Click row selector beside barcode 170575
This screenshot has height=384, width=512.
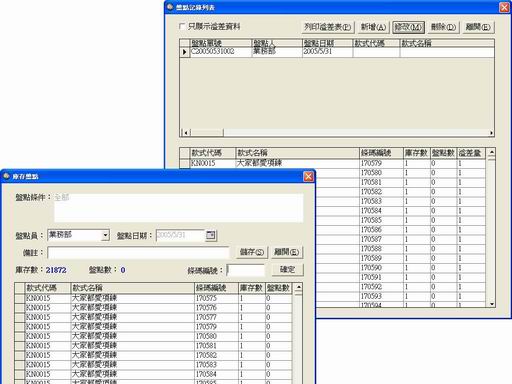click(x=20, y=298)
